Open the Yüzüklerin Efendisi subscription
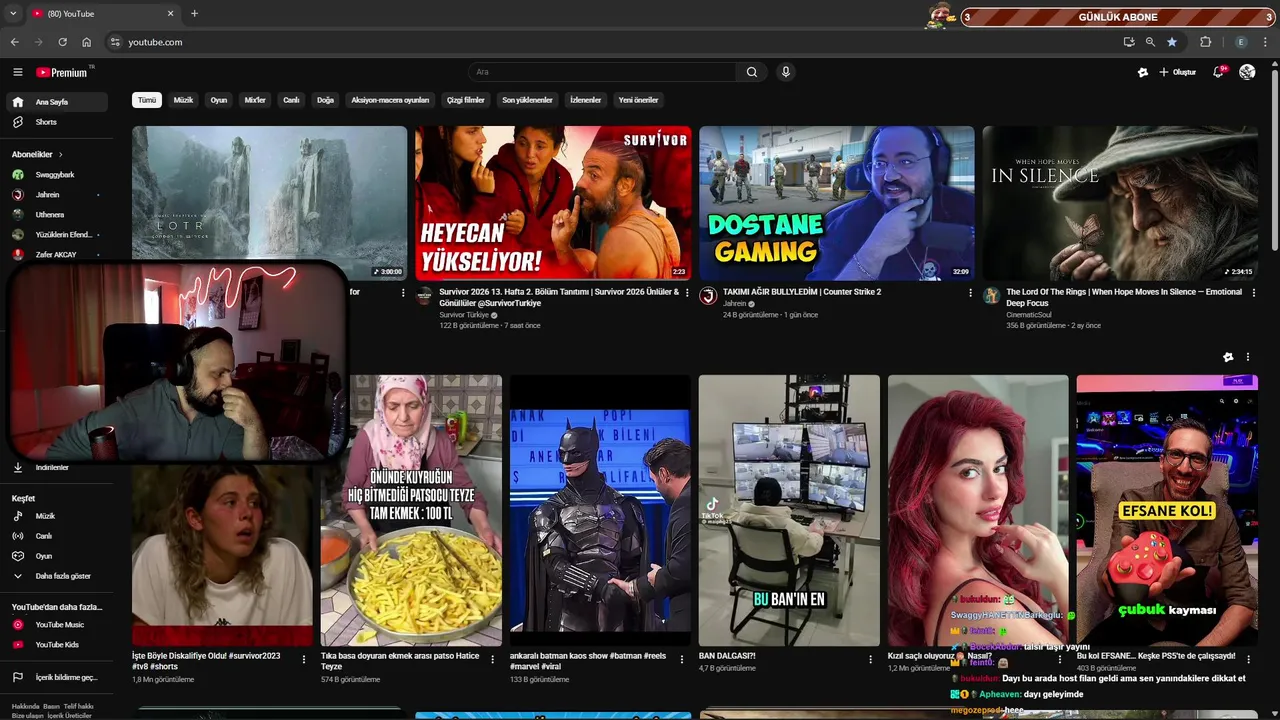 58,235
